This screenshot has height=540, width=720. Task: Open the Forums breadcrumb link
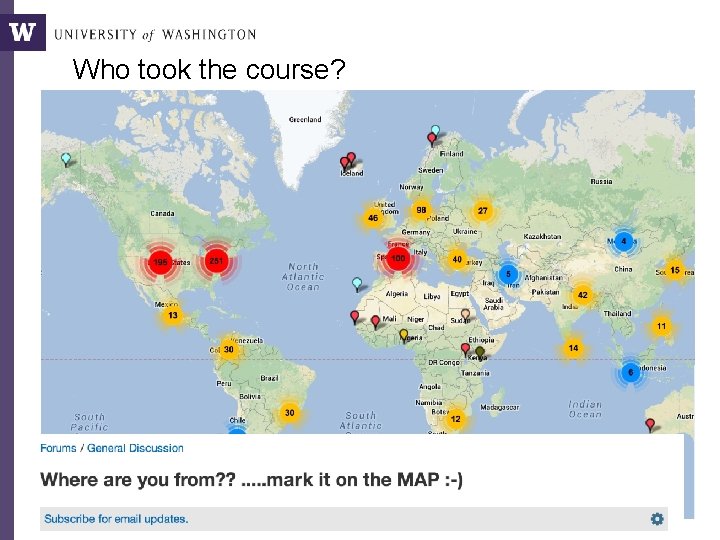point(58,448)
